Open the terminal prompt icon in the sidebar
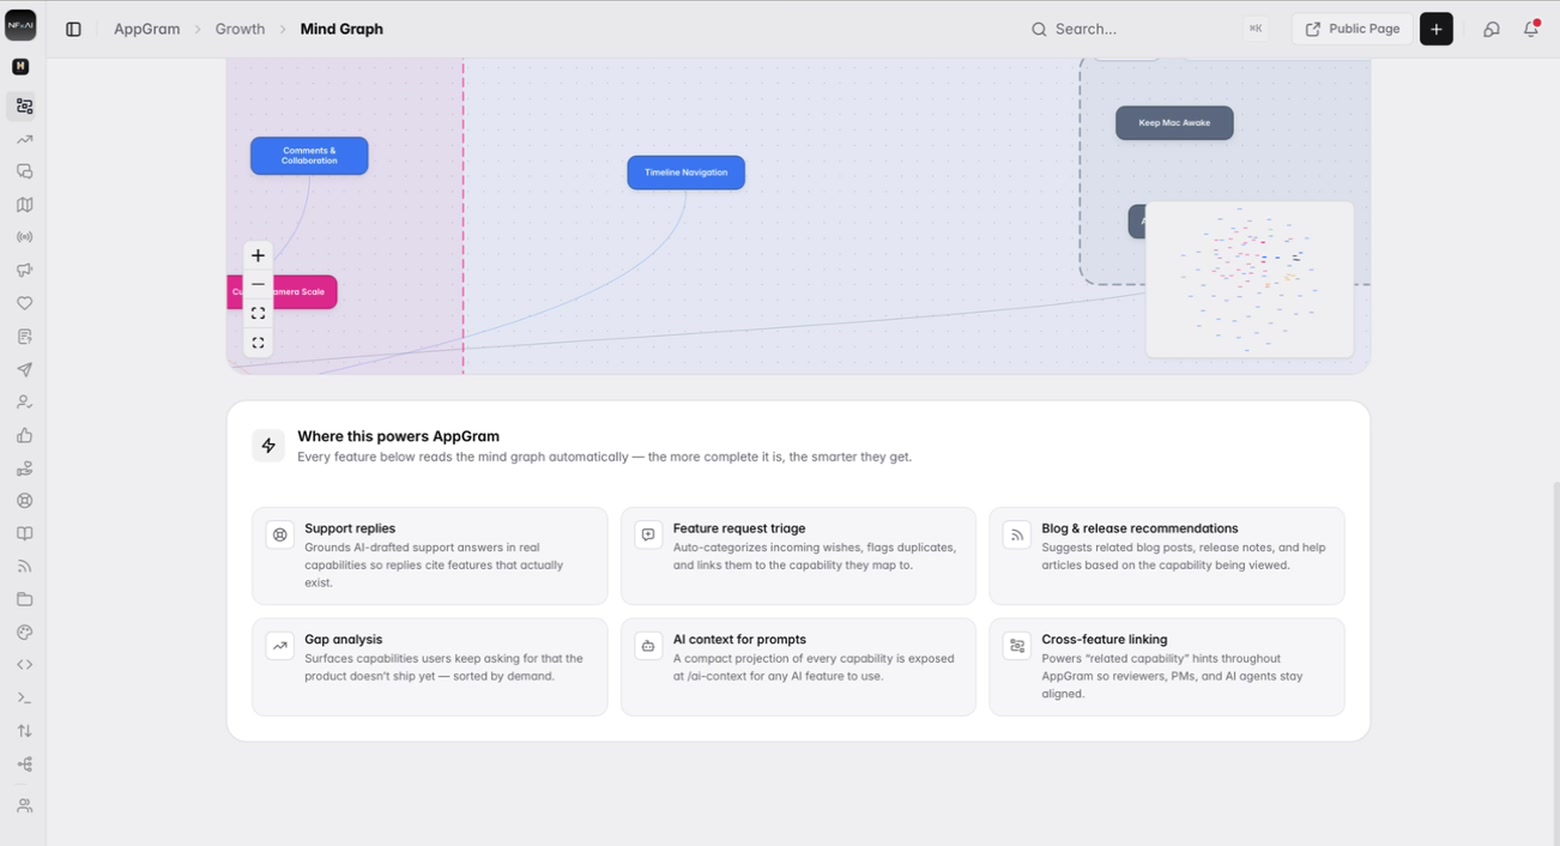This screenshot has height=846, width=1560. coord(24,697)
